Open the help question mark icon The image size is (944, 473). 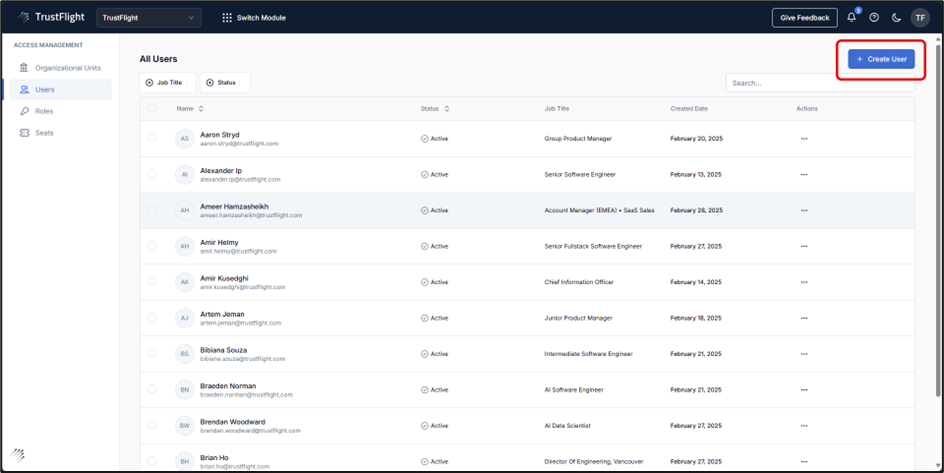(874, 18)
